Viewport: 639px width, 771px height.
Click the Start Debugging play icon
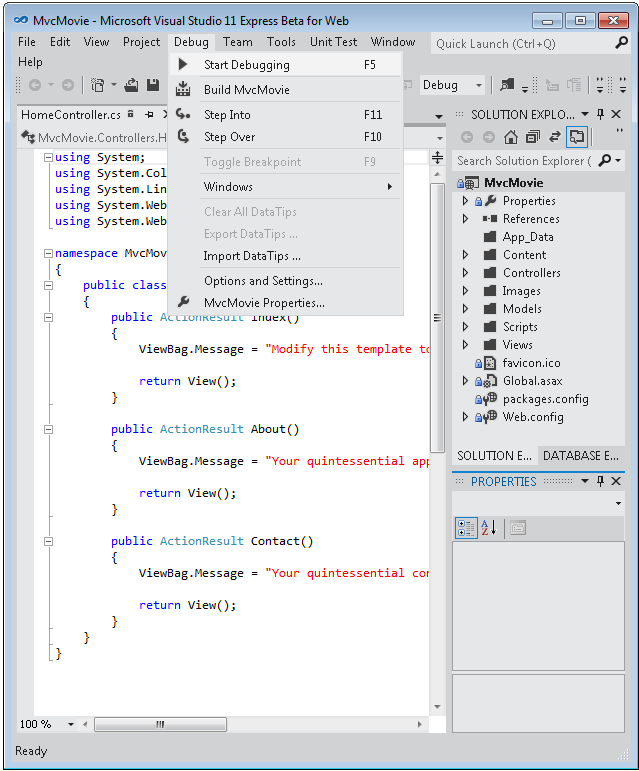[183, 64]
